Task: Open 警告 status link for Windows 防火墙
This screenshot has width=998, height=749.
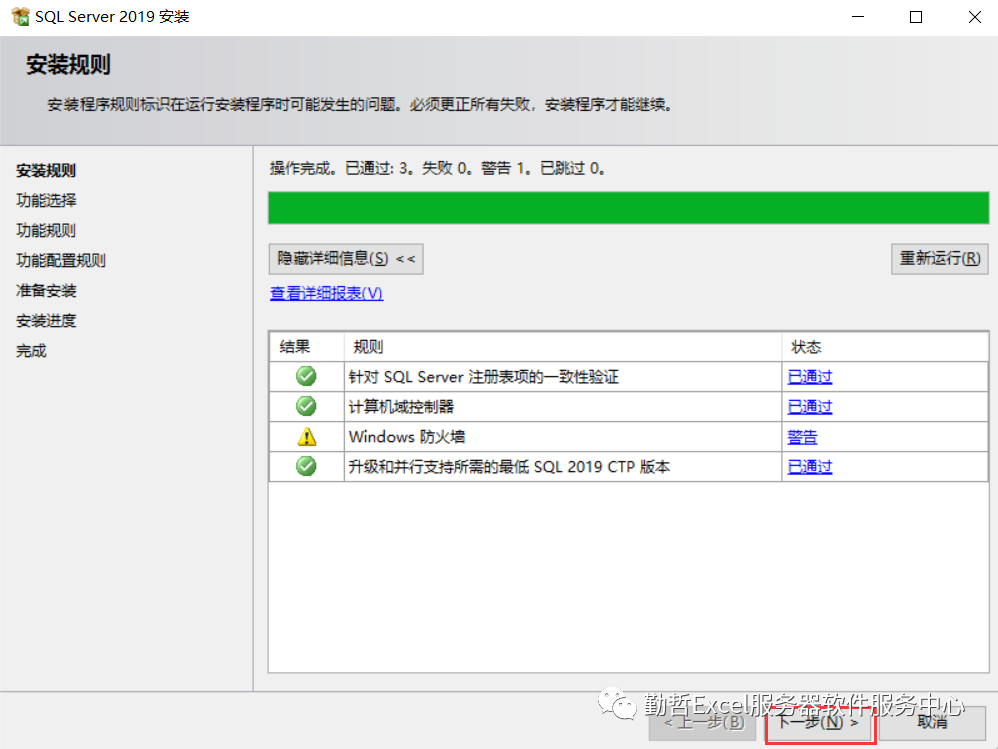Action: 802,437
